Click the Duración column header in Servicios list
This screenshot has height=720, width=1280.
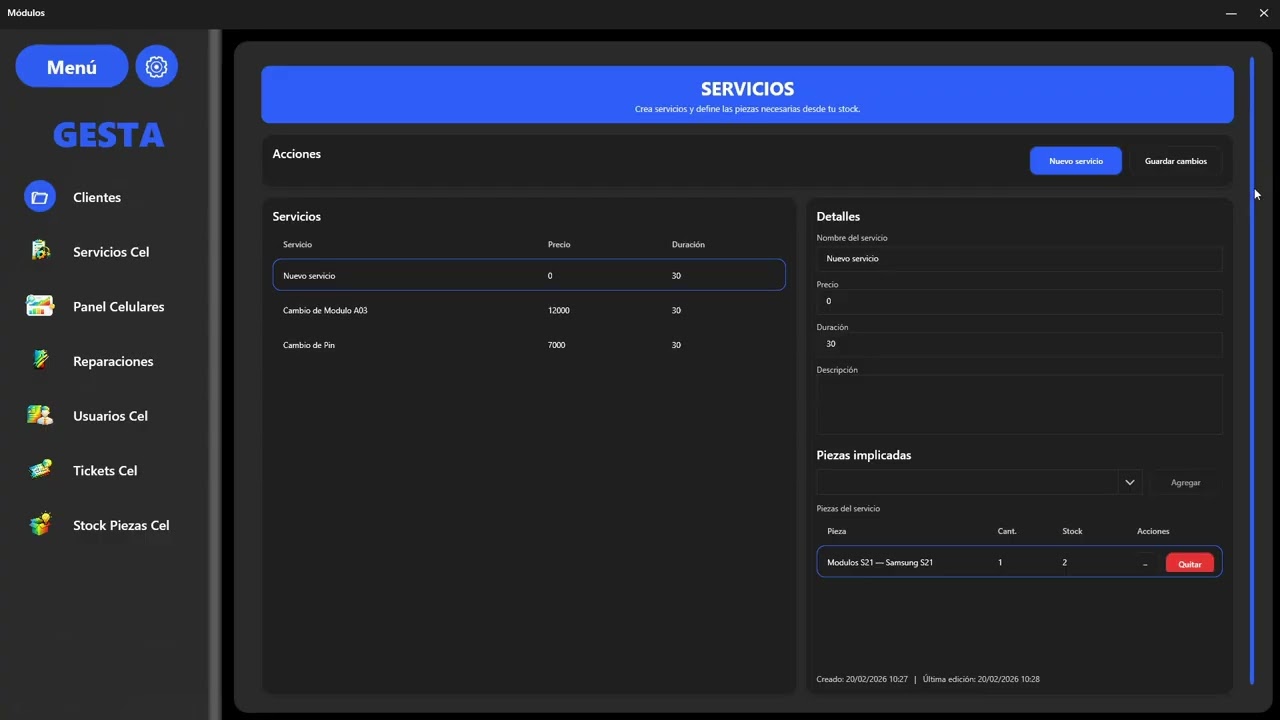(x=688, y=245)
